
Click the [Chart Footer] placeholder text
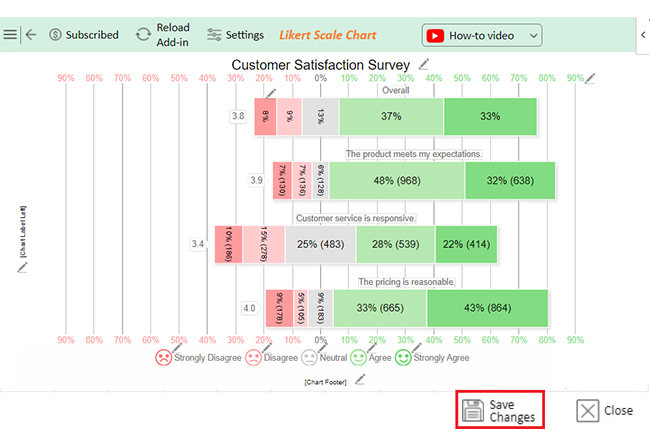tap(325, 382)
